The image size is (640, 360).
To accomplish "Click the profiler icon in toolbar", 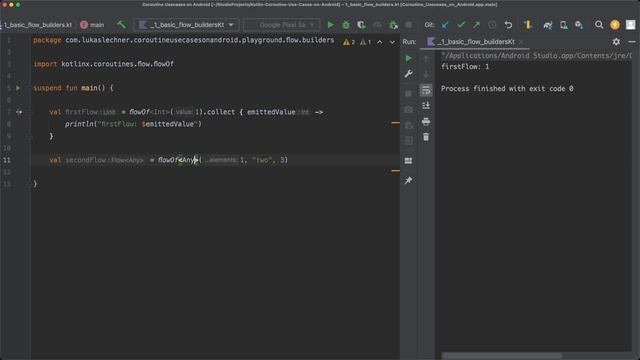I will coord(377,24).
